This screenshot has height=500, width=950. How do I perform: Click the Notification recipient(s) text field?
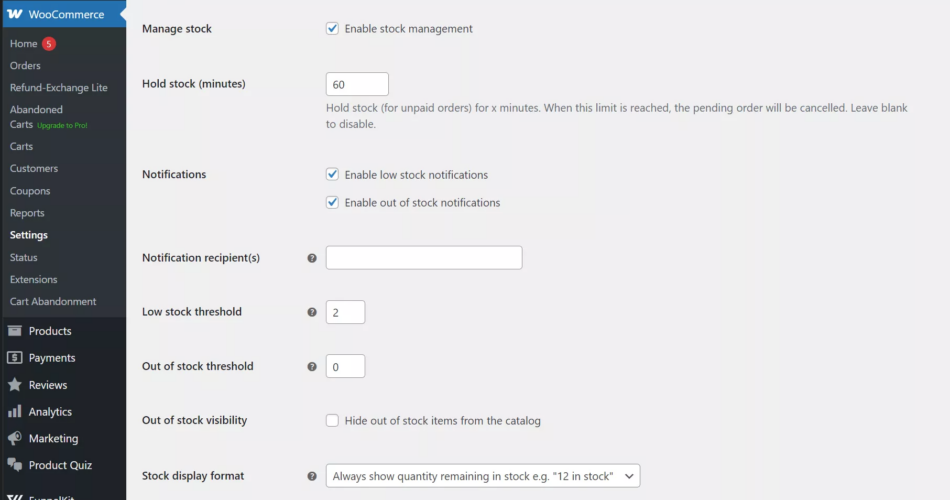[424, 258]
